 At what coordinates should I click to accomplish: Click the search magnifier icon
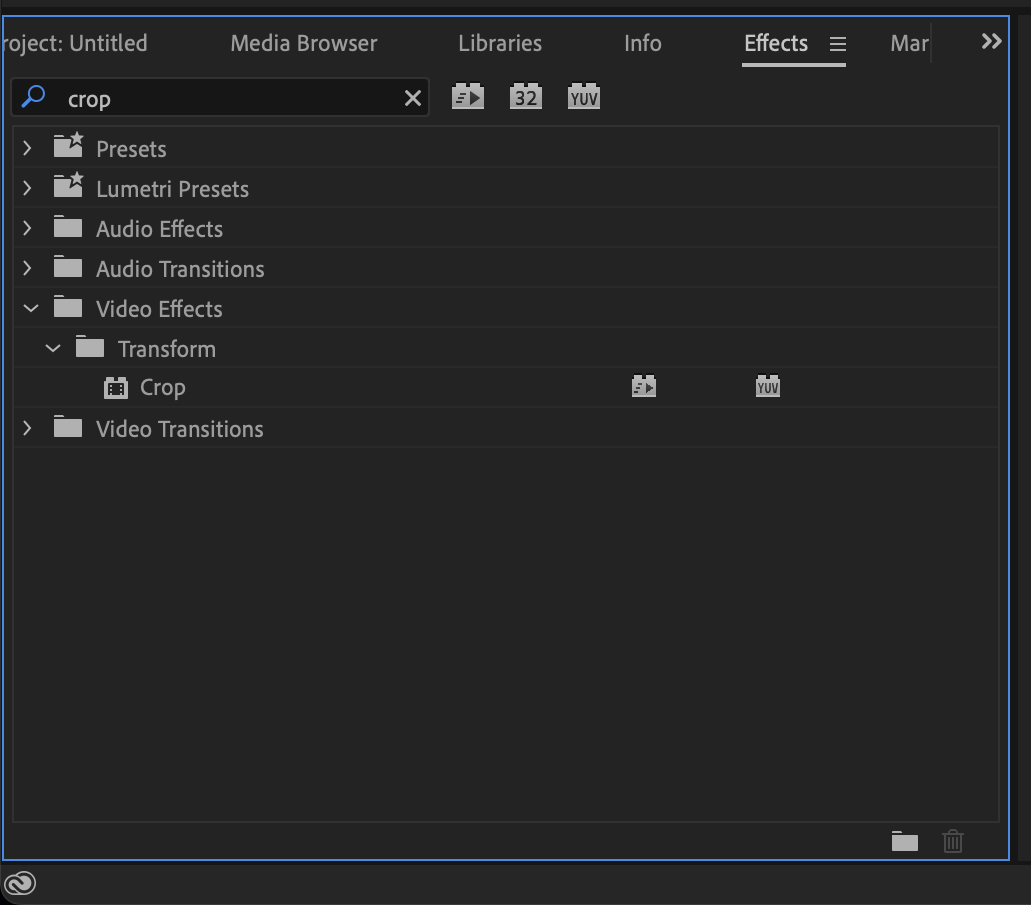pyautogui.click(x=33, y=97)
